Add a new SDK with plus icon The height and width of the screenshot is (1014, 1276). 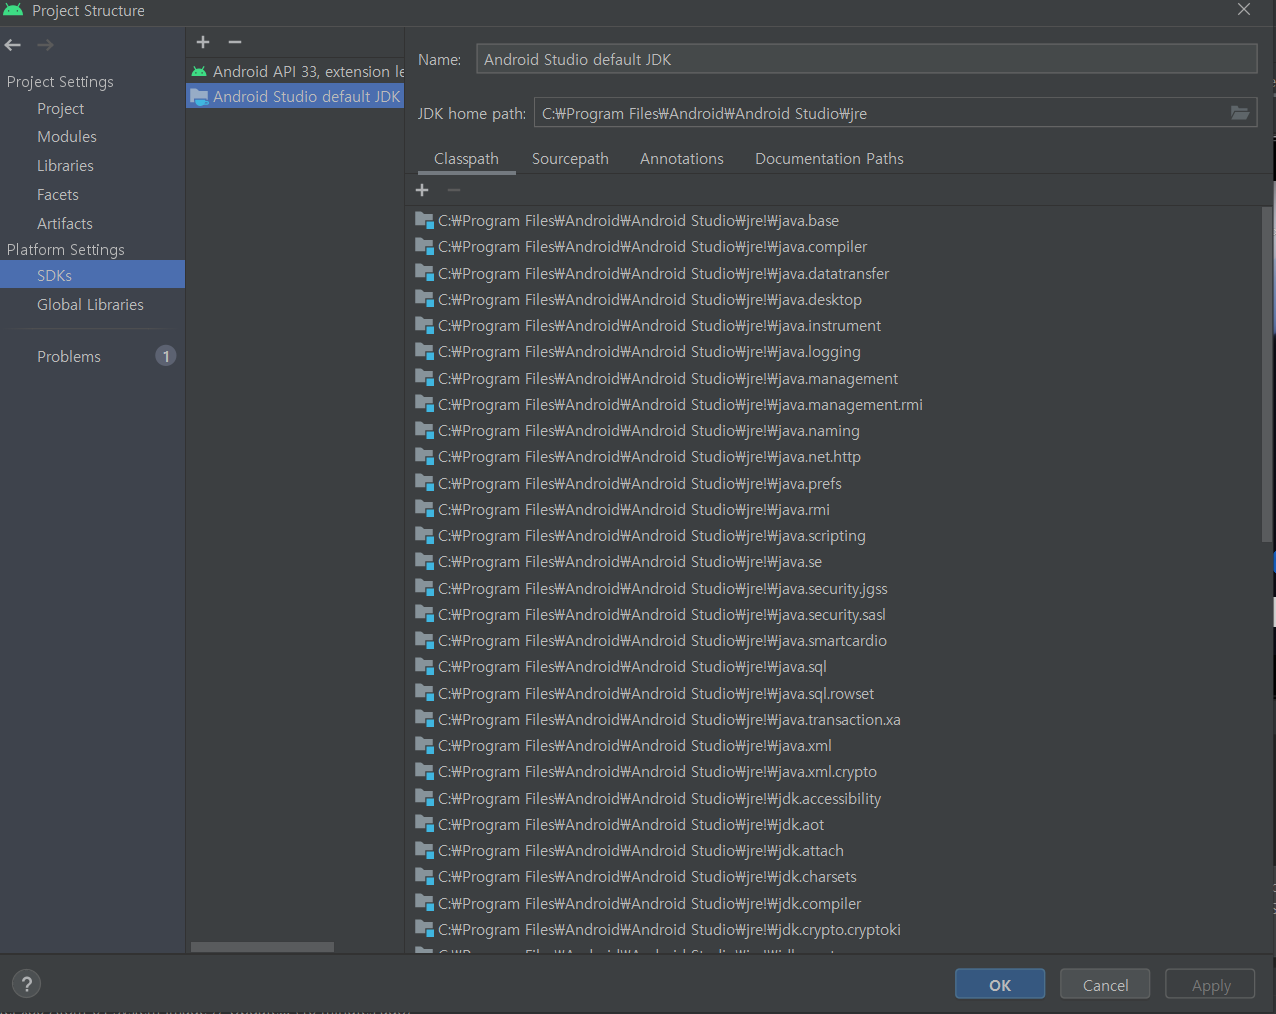tap(203, 42)
